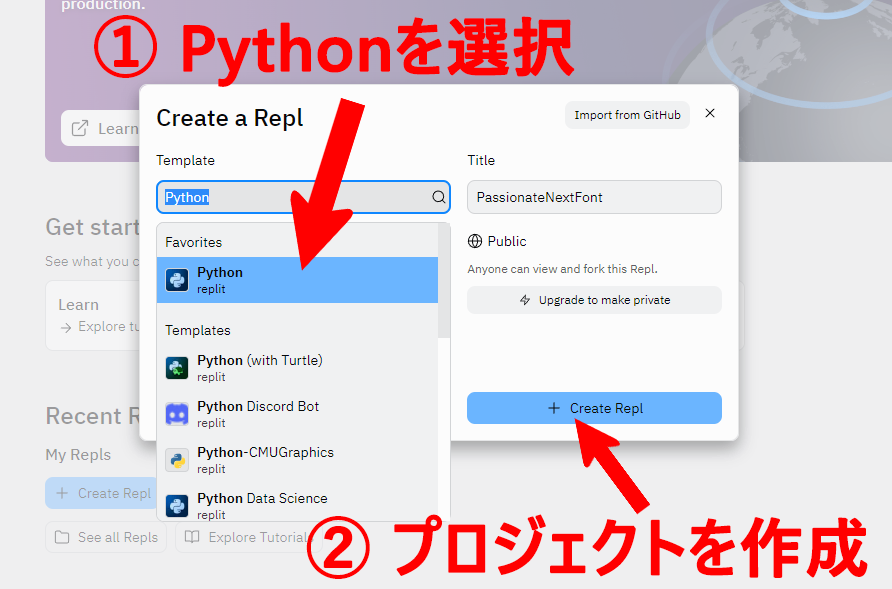Screen dimensions: 892x589
Task: Click the Discord bot template icon
Action: tap(177, 414)
